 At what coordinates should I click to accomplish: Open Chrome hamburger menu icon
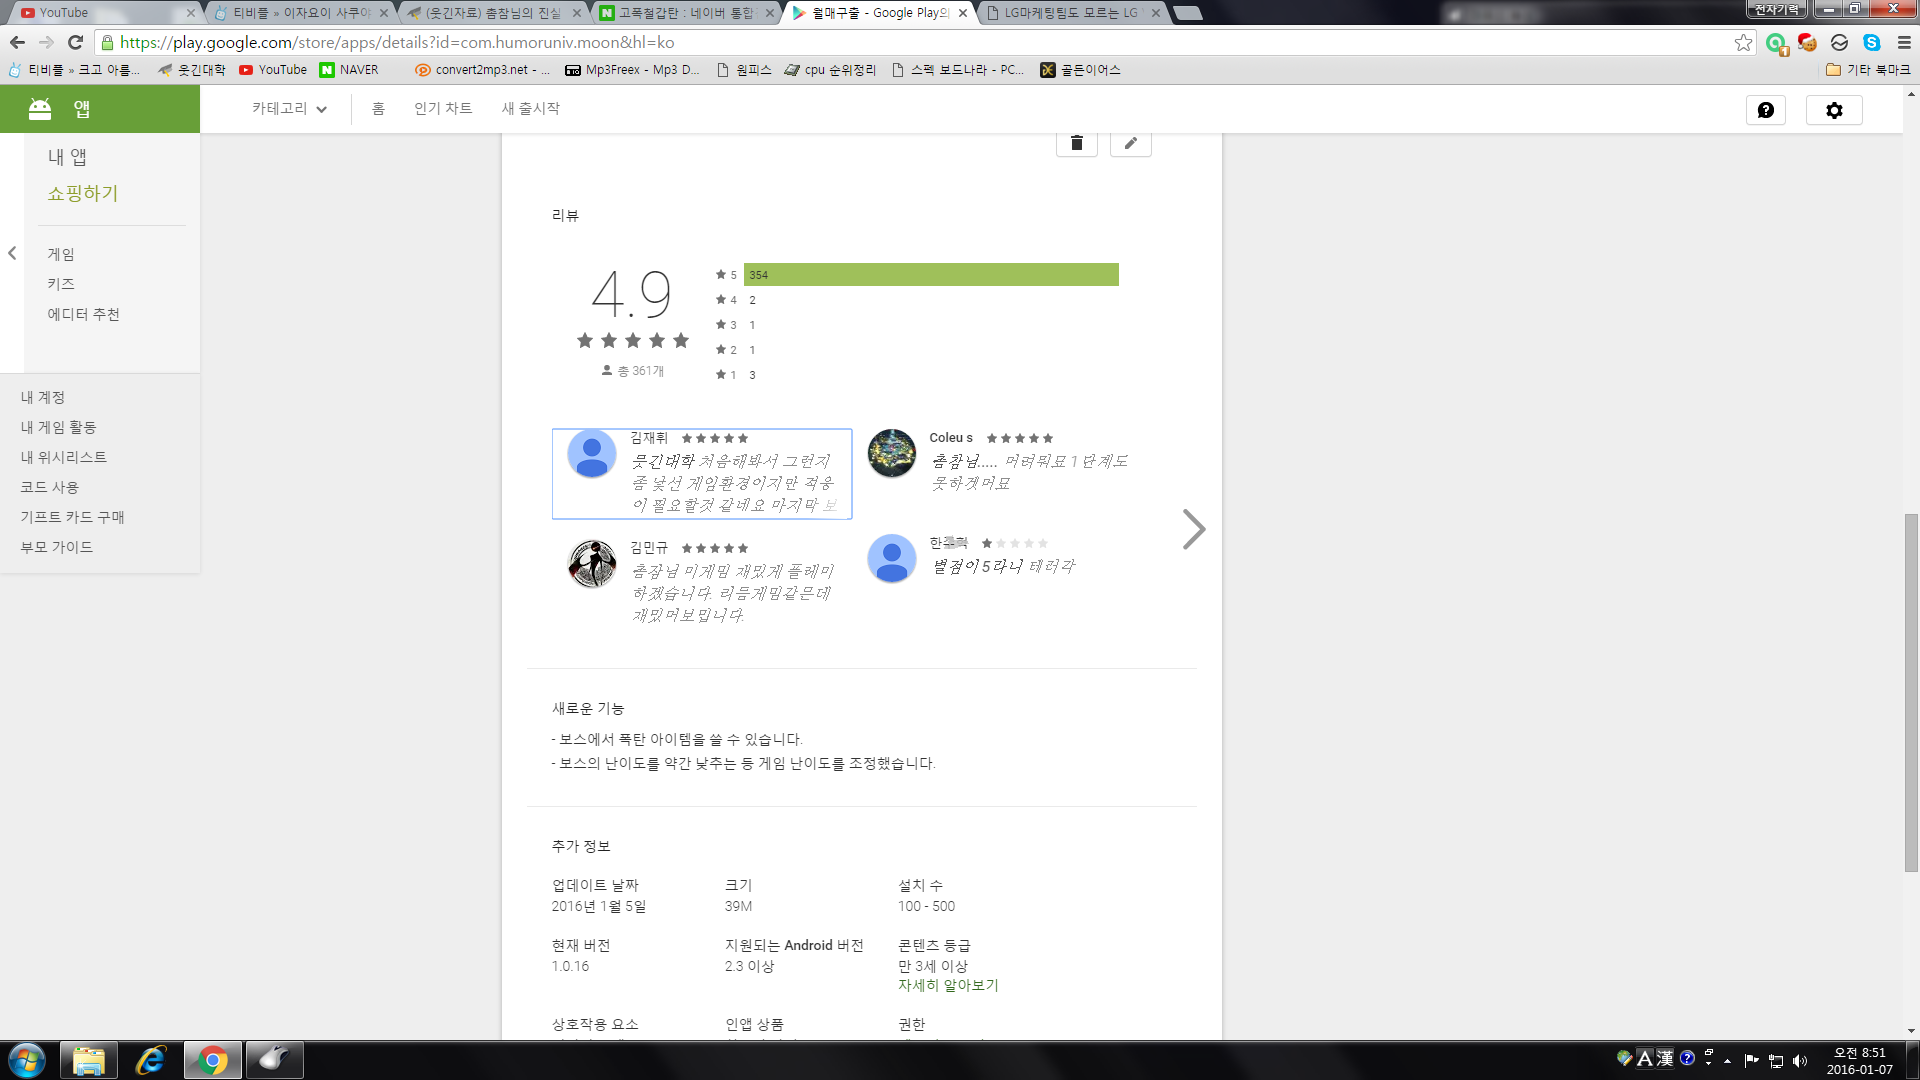1904,42
